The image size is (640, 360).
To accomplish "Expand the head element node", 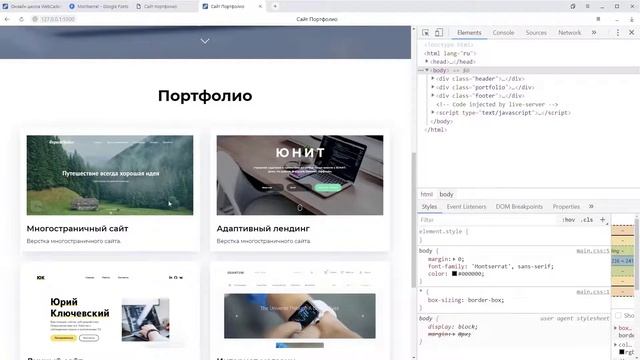I will tap(427, 62).
